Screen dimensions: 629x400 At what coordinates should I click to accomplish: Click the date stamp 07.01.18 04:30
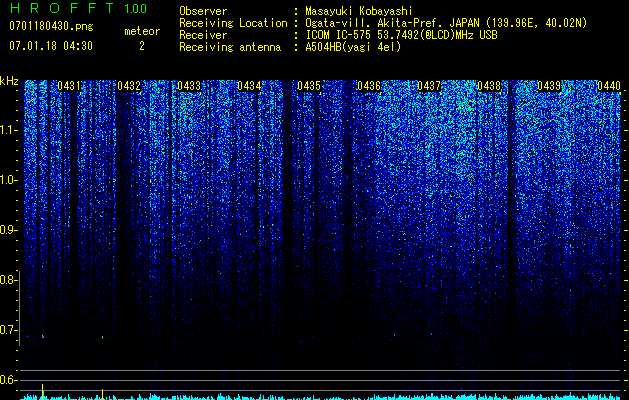51,46
